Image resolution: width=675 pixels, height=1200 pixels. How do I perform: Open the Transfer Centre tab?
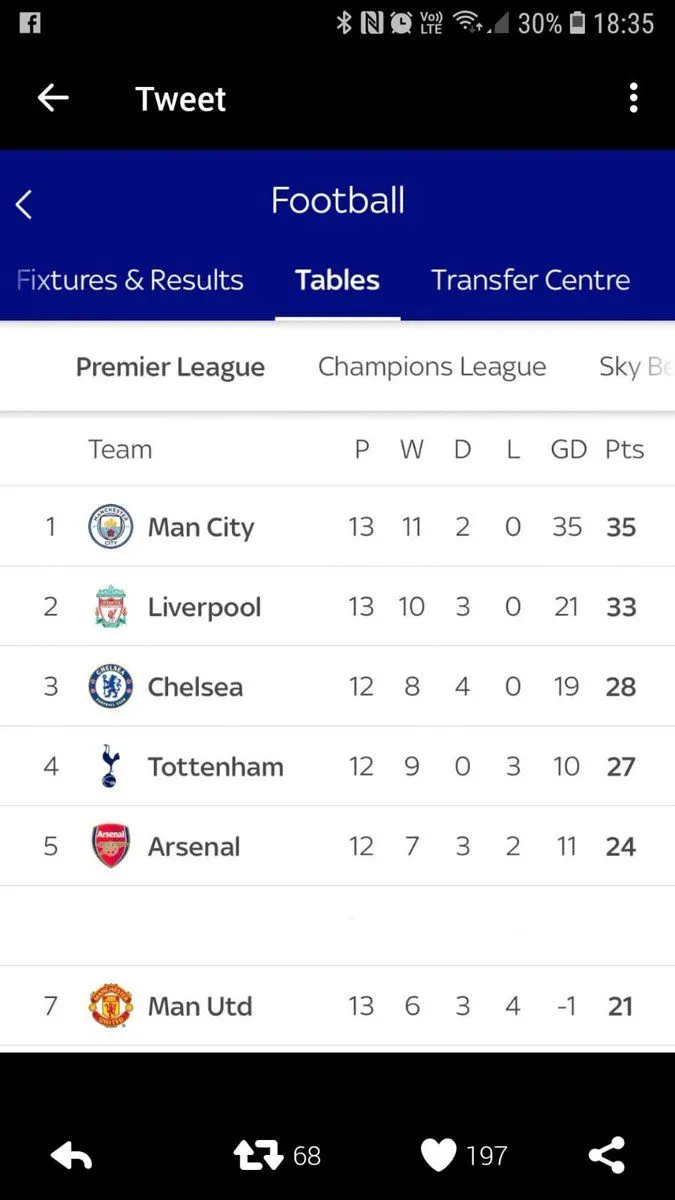coord(530,280)
